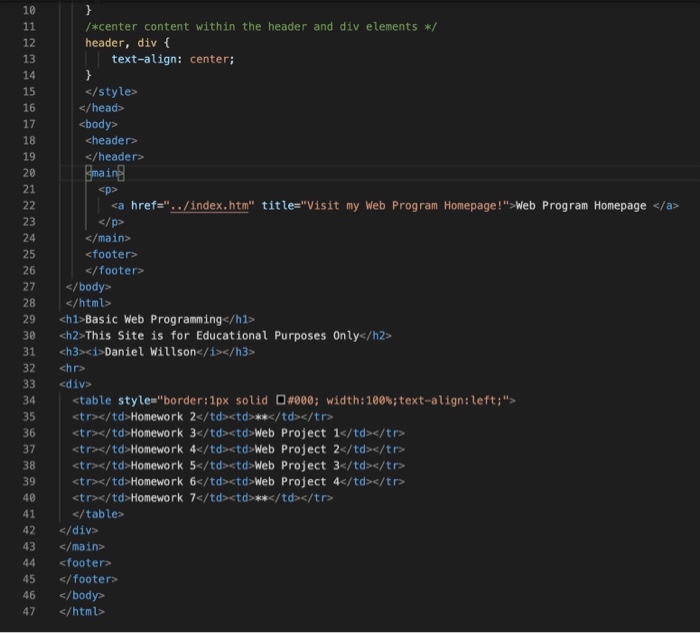This screenshot has height=633, width=700.
Task: Click the 'Homework 2' cell text
Action: 163,417
